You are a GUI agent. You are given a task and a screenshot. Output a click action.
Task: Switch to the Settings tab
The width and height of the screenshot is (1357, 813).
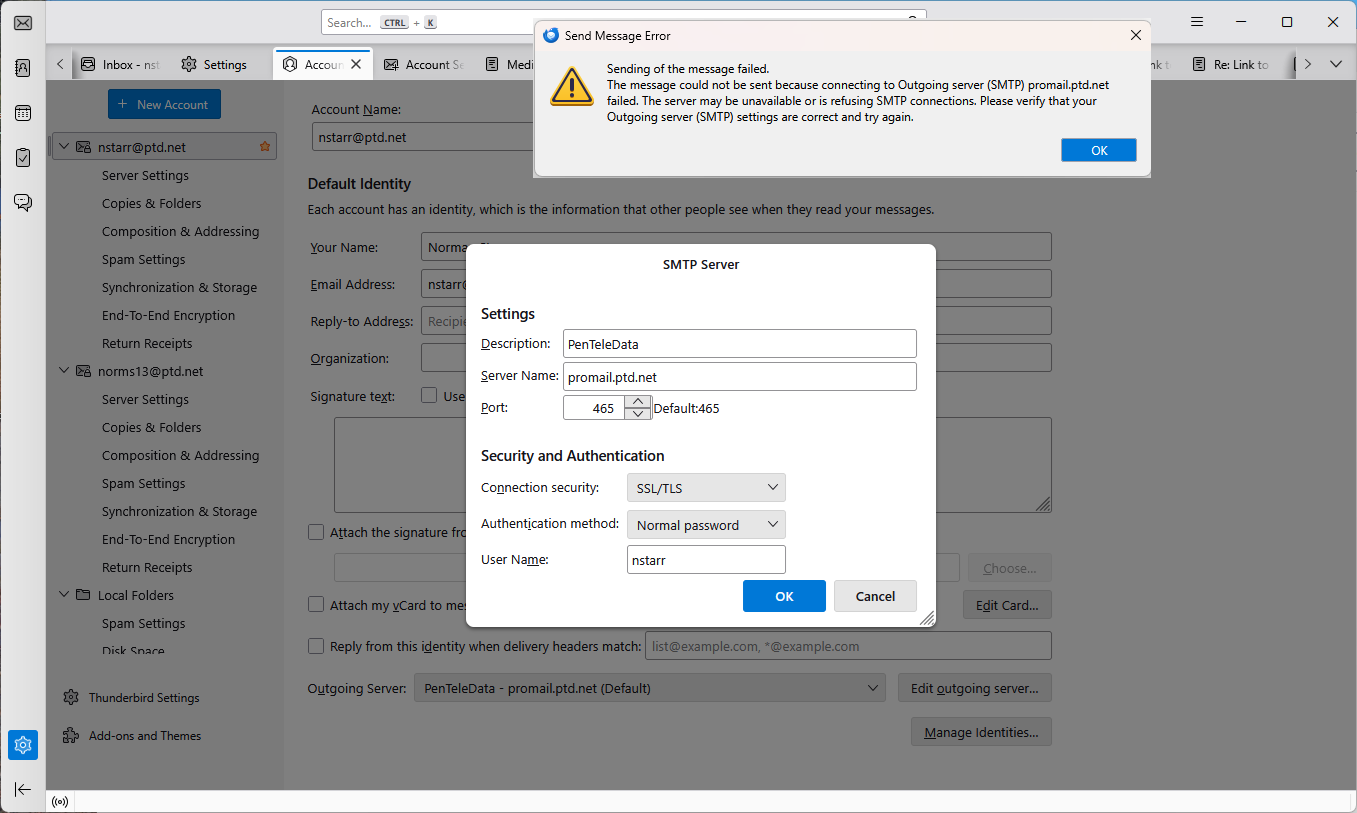215,65
